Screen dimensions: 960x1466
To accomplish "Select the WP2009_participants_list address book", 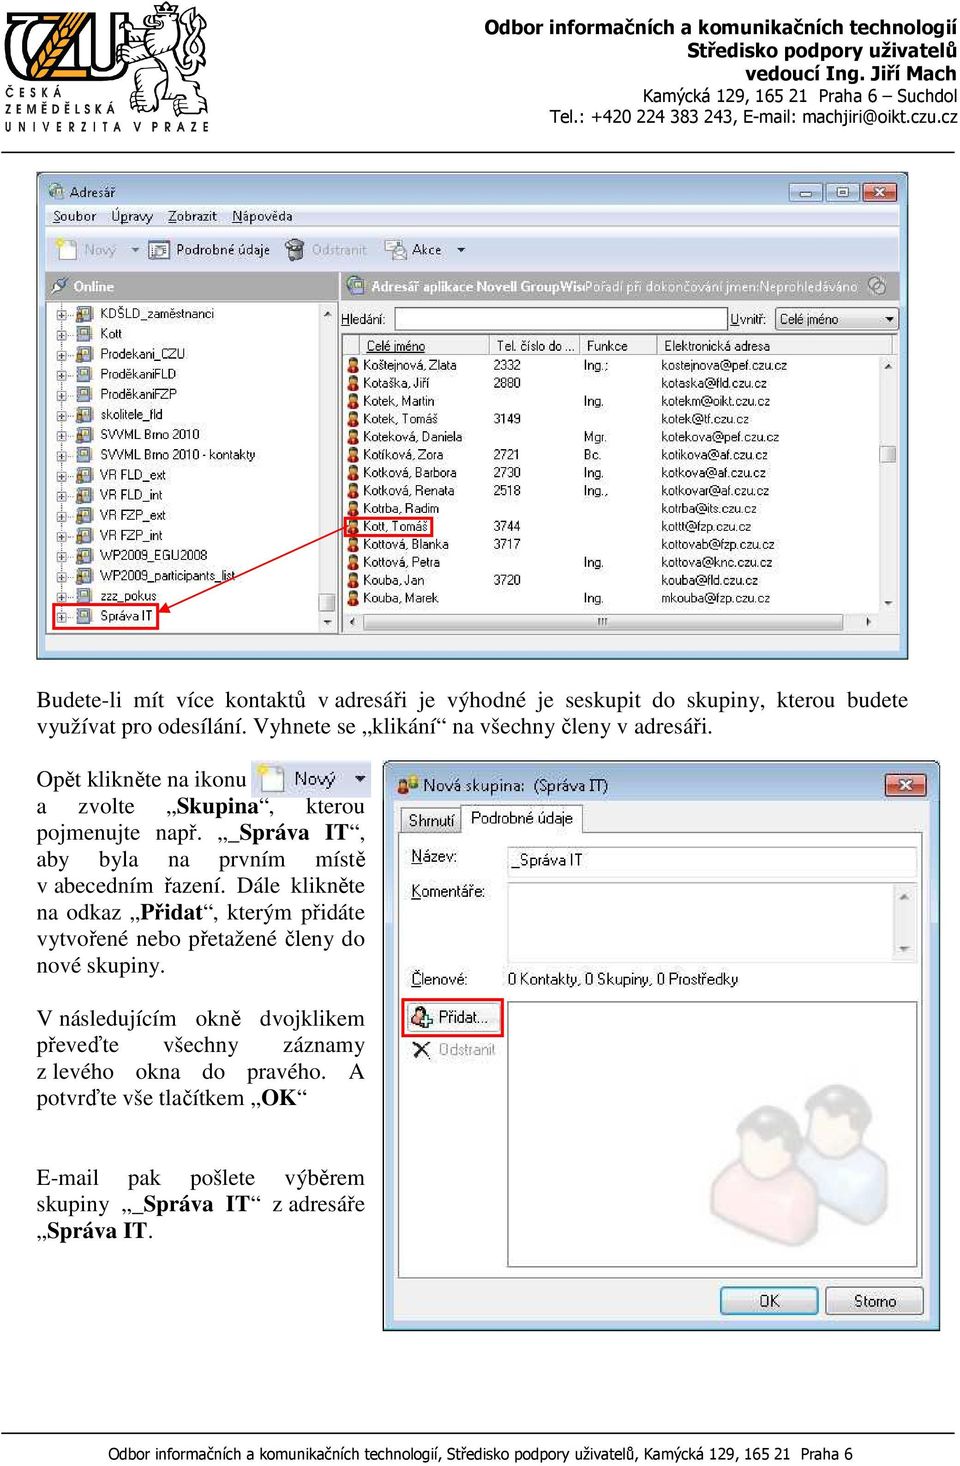I will (x=168, y=576).
